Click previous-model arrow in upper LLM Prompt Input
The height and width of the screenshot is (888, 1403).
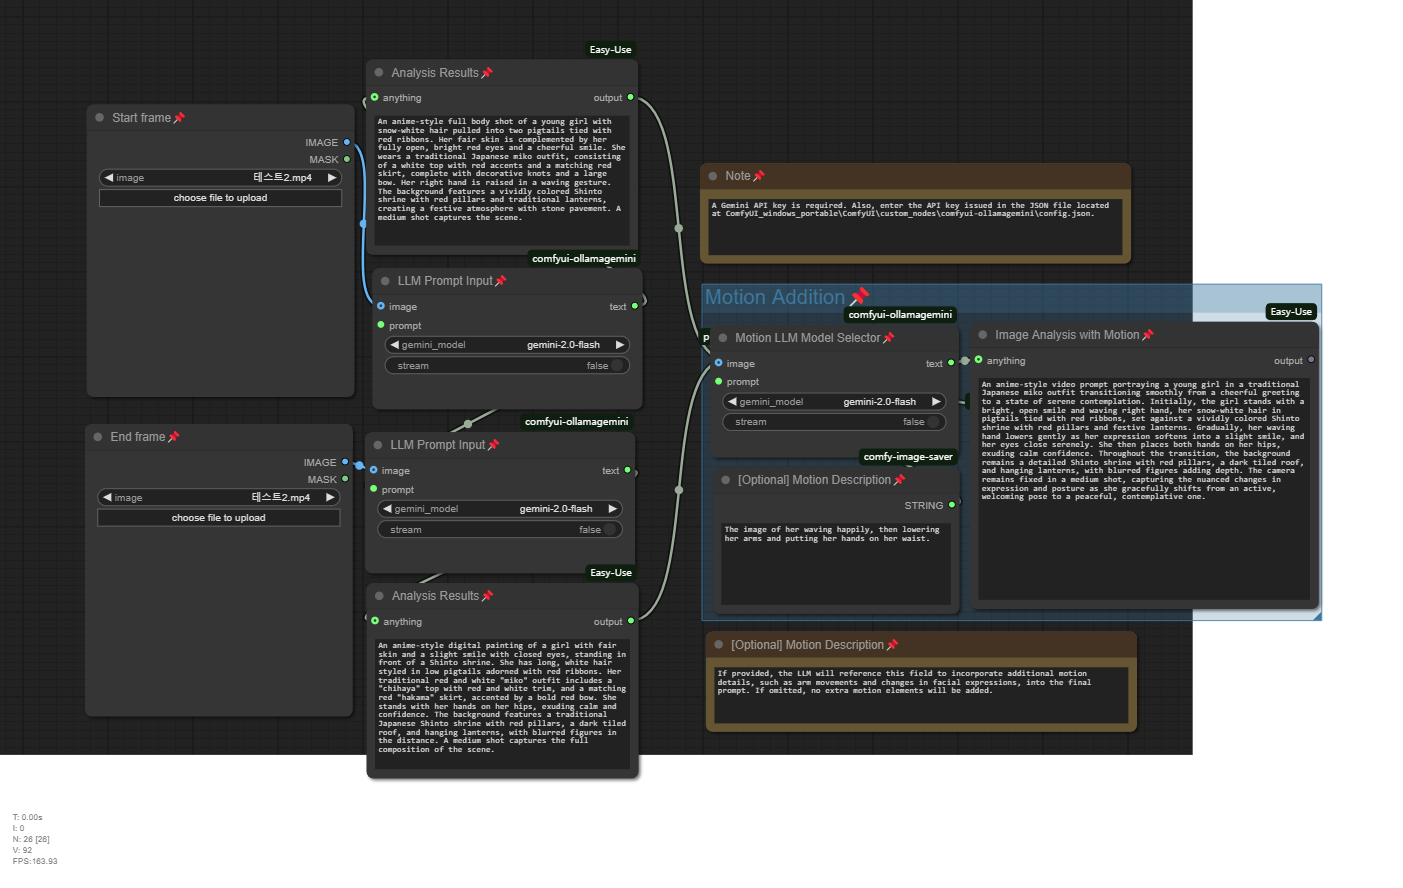(394, 345)
